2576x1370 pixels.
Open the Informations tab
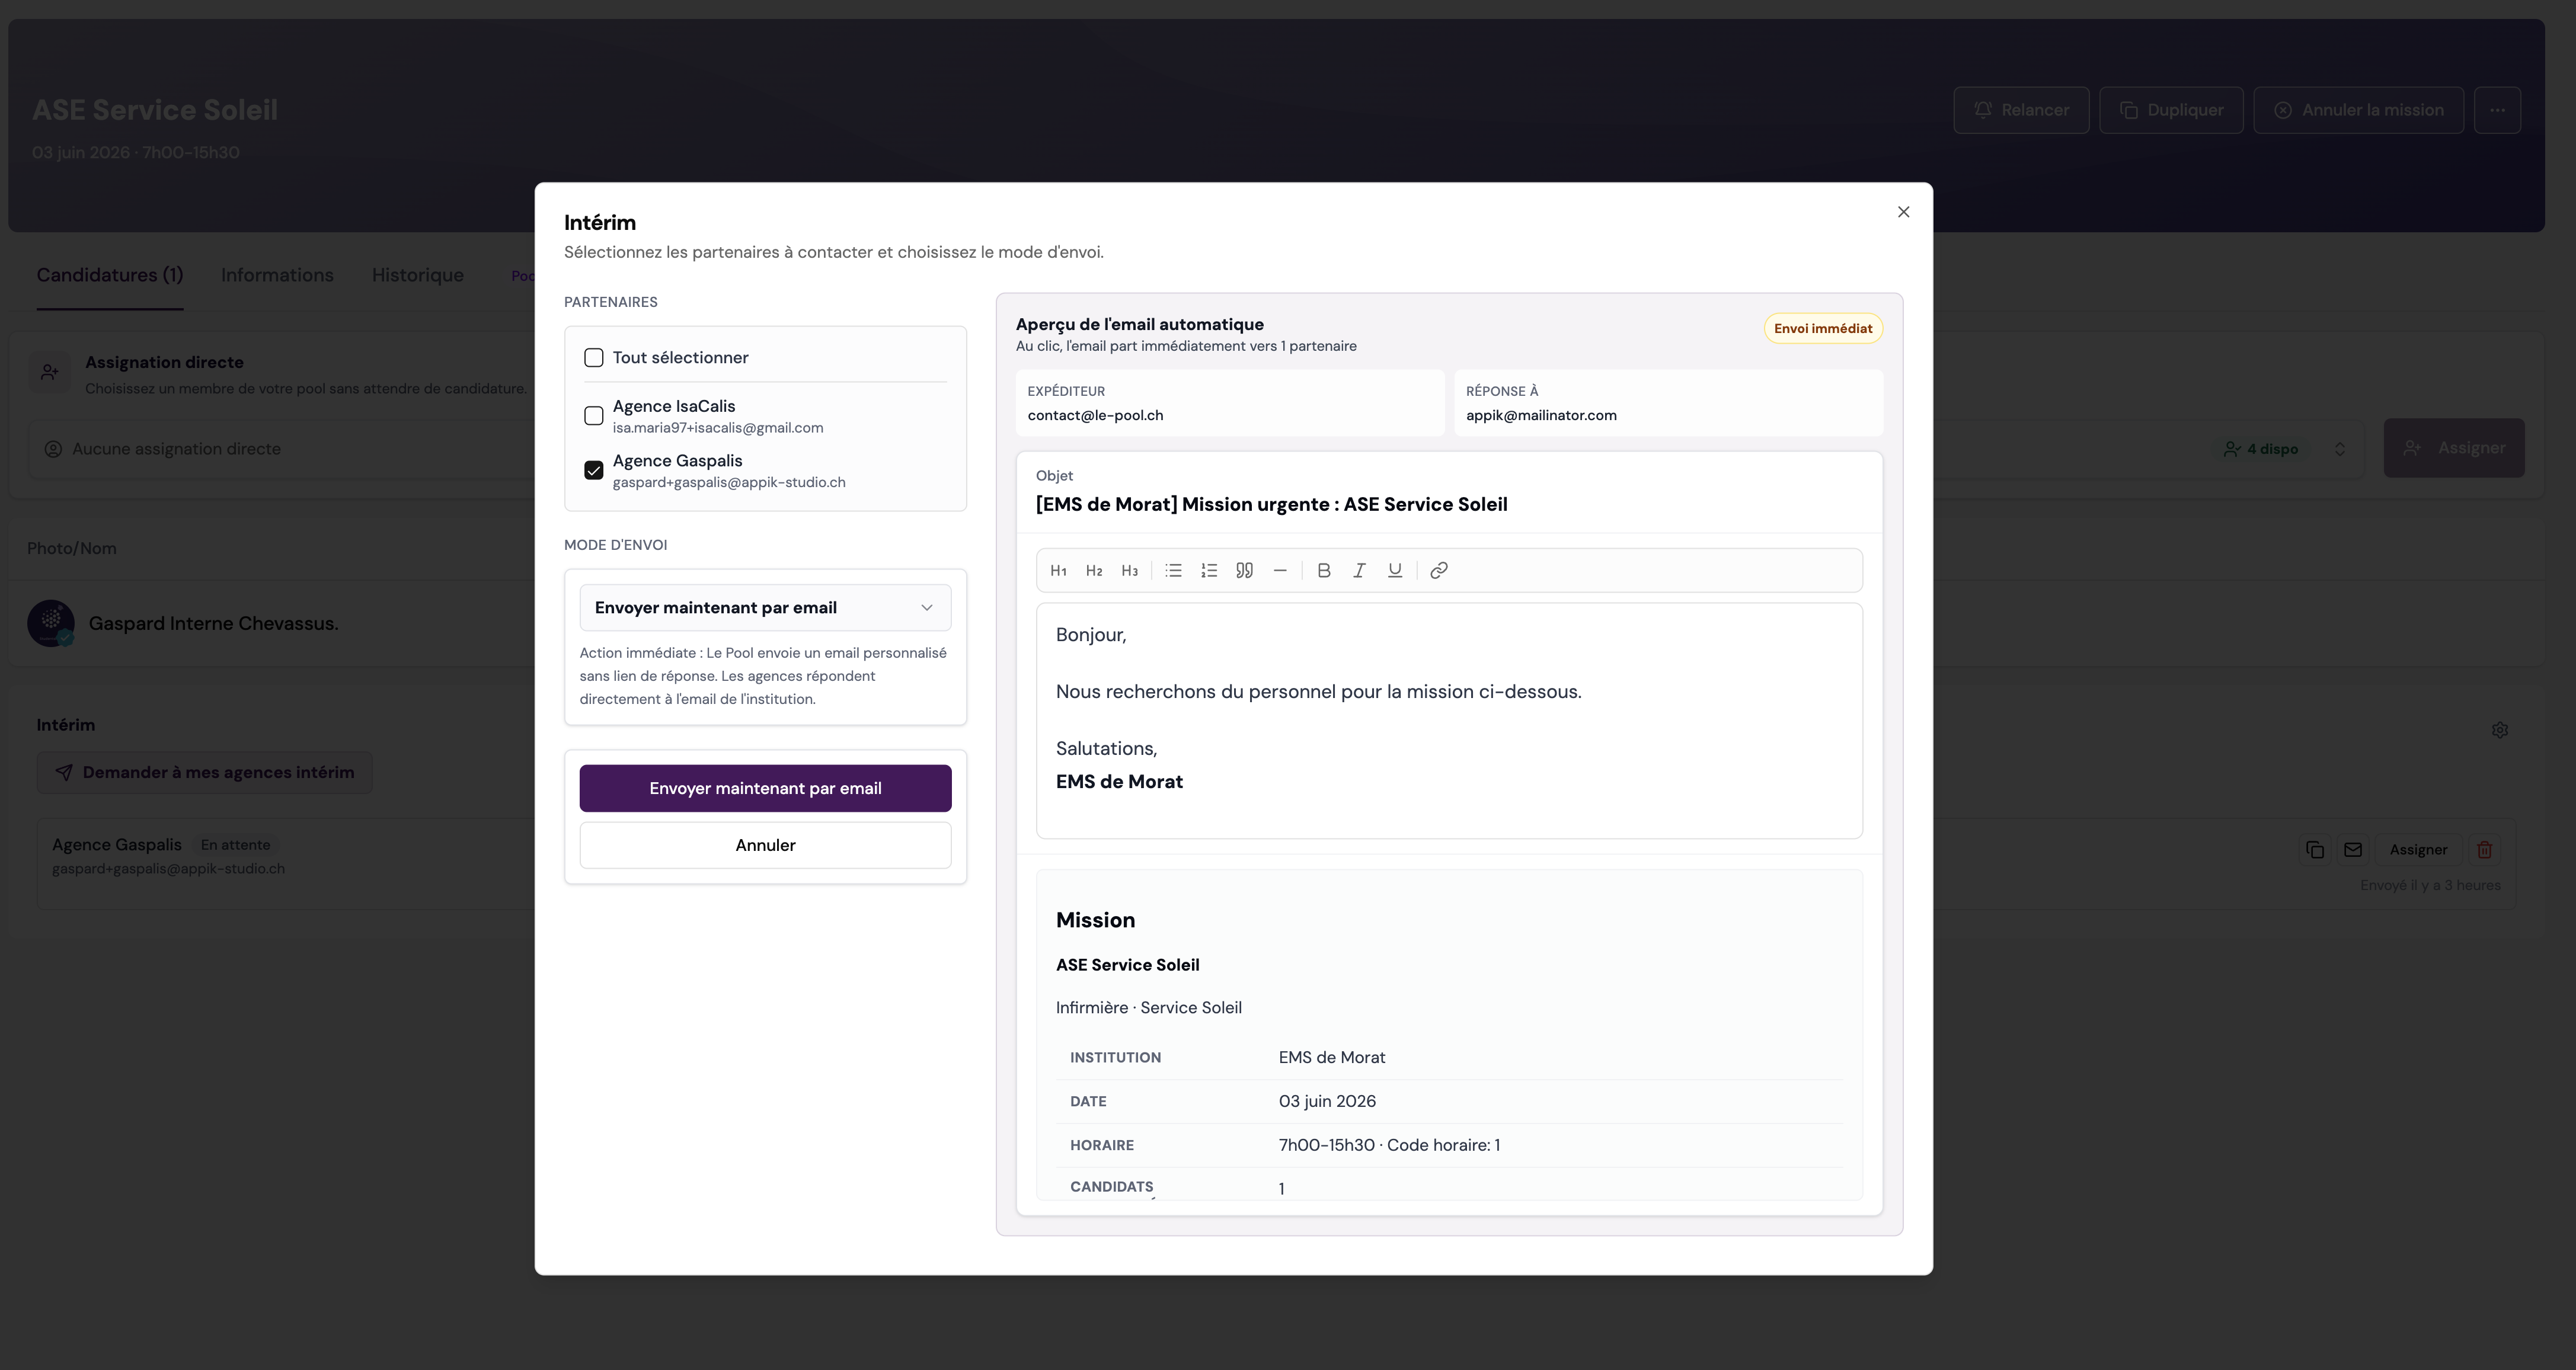pos(277,276)
